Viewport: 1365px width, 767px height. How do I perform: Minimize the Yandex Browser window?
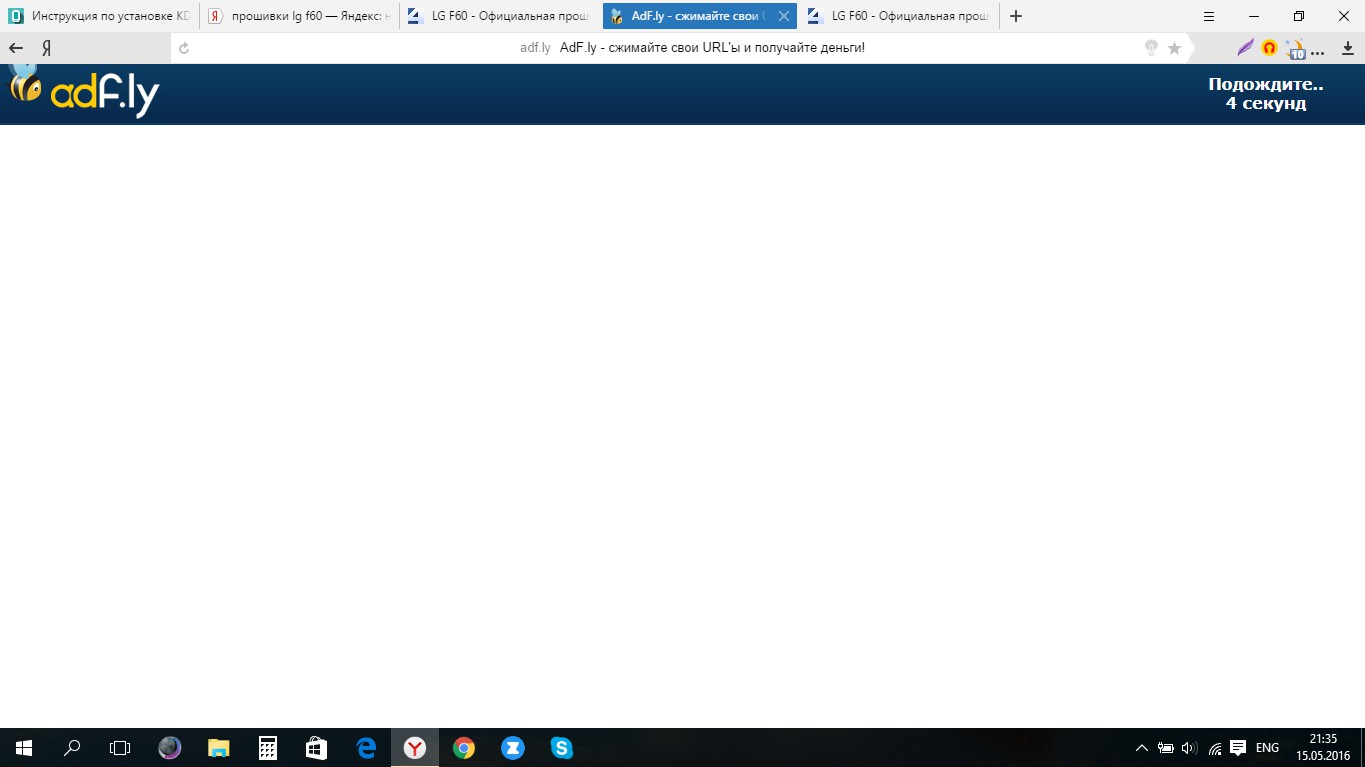[1254, 16]
